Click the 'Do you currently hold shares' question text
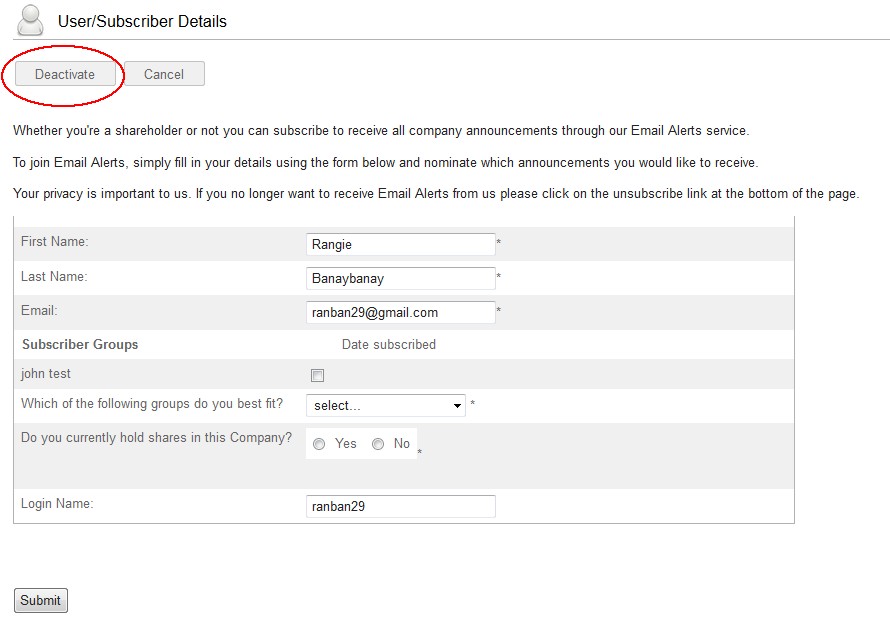 (157, 438)
